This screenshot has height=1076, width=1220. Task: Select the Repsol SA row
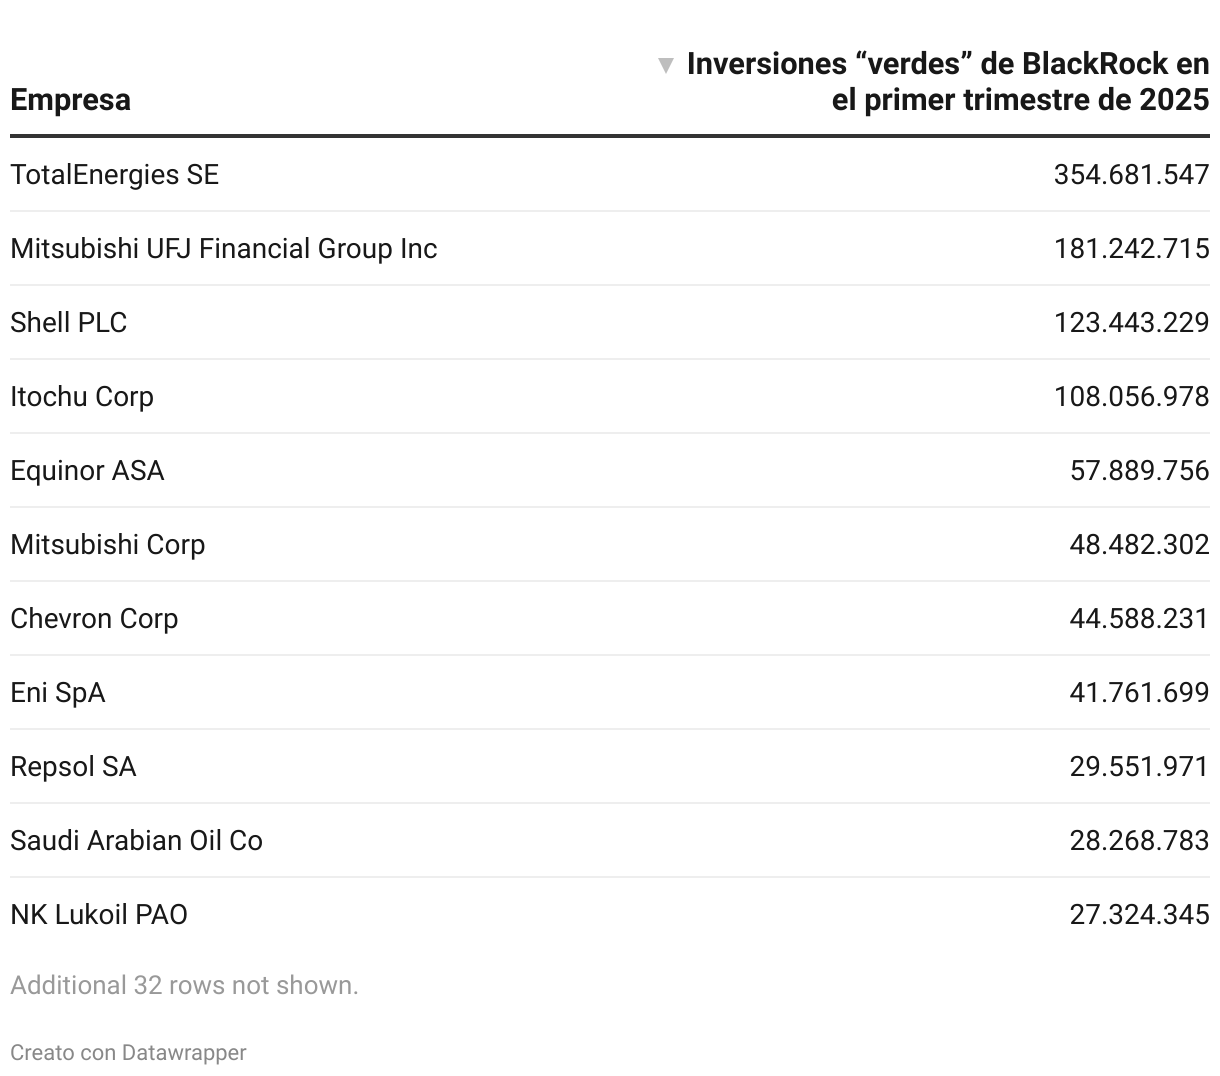[610, 766]
